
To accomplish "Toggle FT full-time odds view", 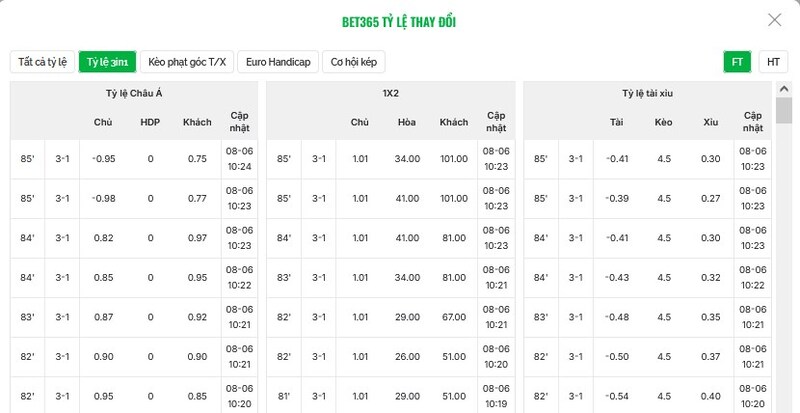I will click(x=737, y=62).
